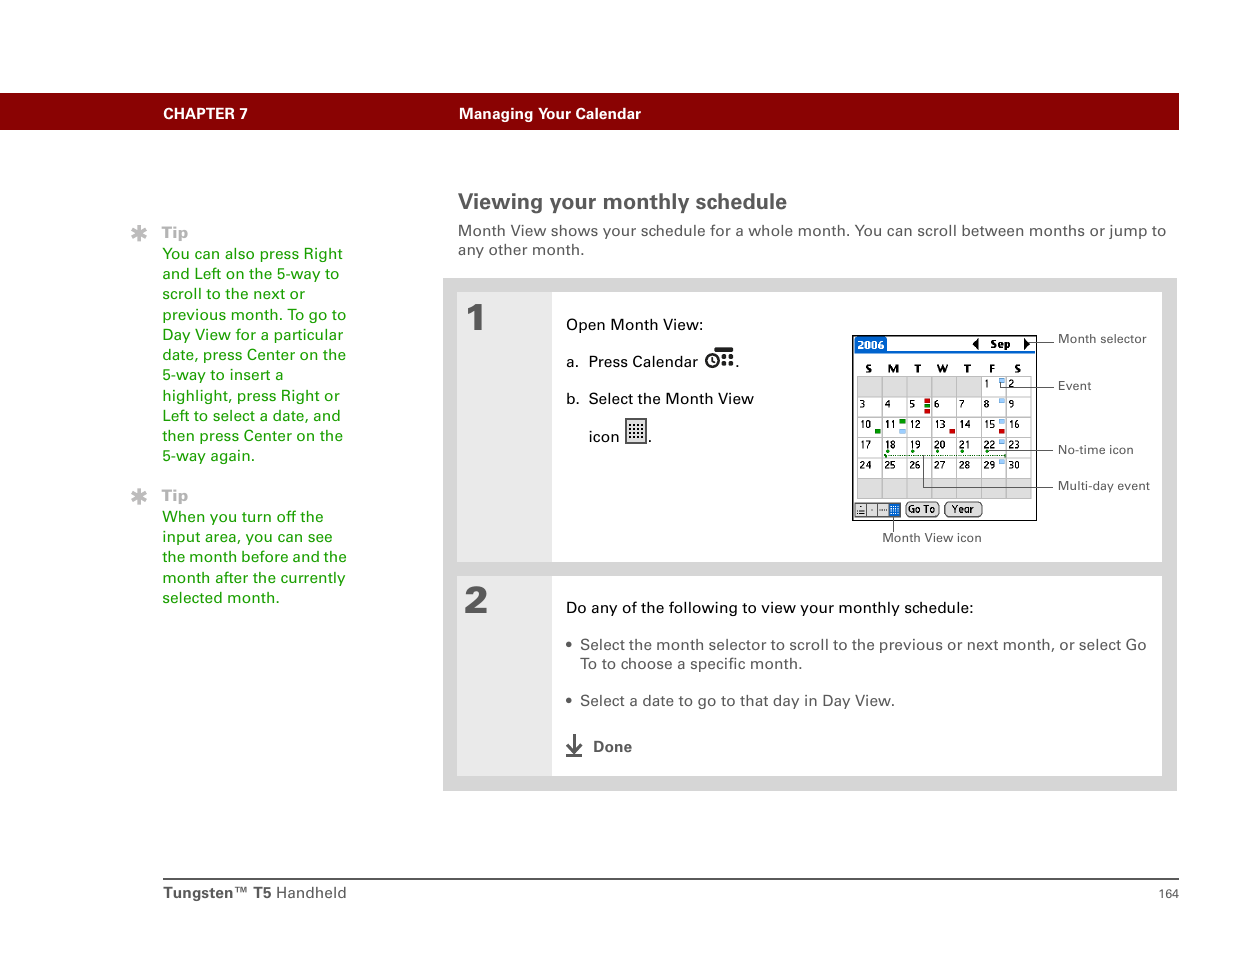Click the 'No-time icon' callout label
This screenshot has width=1235, height=954.
click(x=1096, y=450)
